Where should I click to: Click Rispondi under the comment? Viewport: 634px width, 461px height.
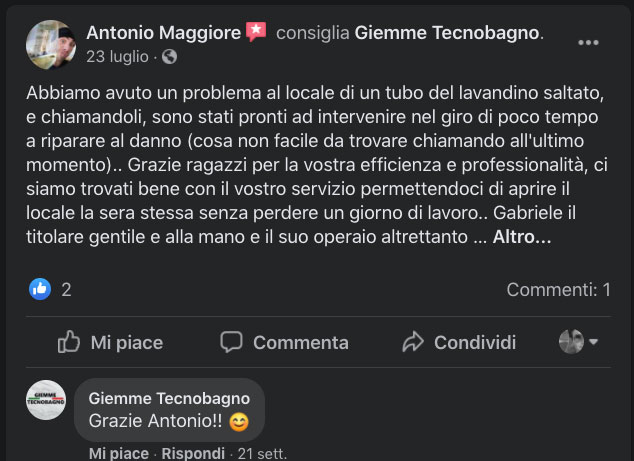193,453
